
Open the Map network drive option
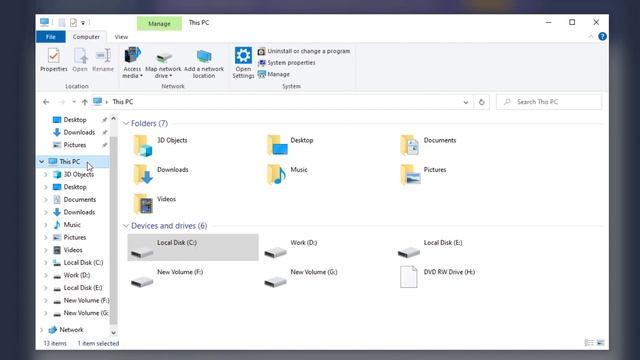click(163, 64)
